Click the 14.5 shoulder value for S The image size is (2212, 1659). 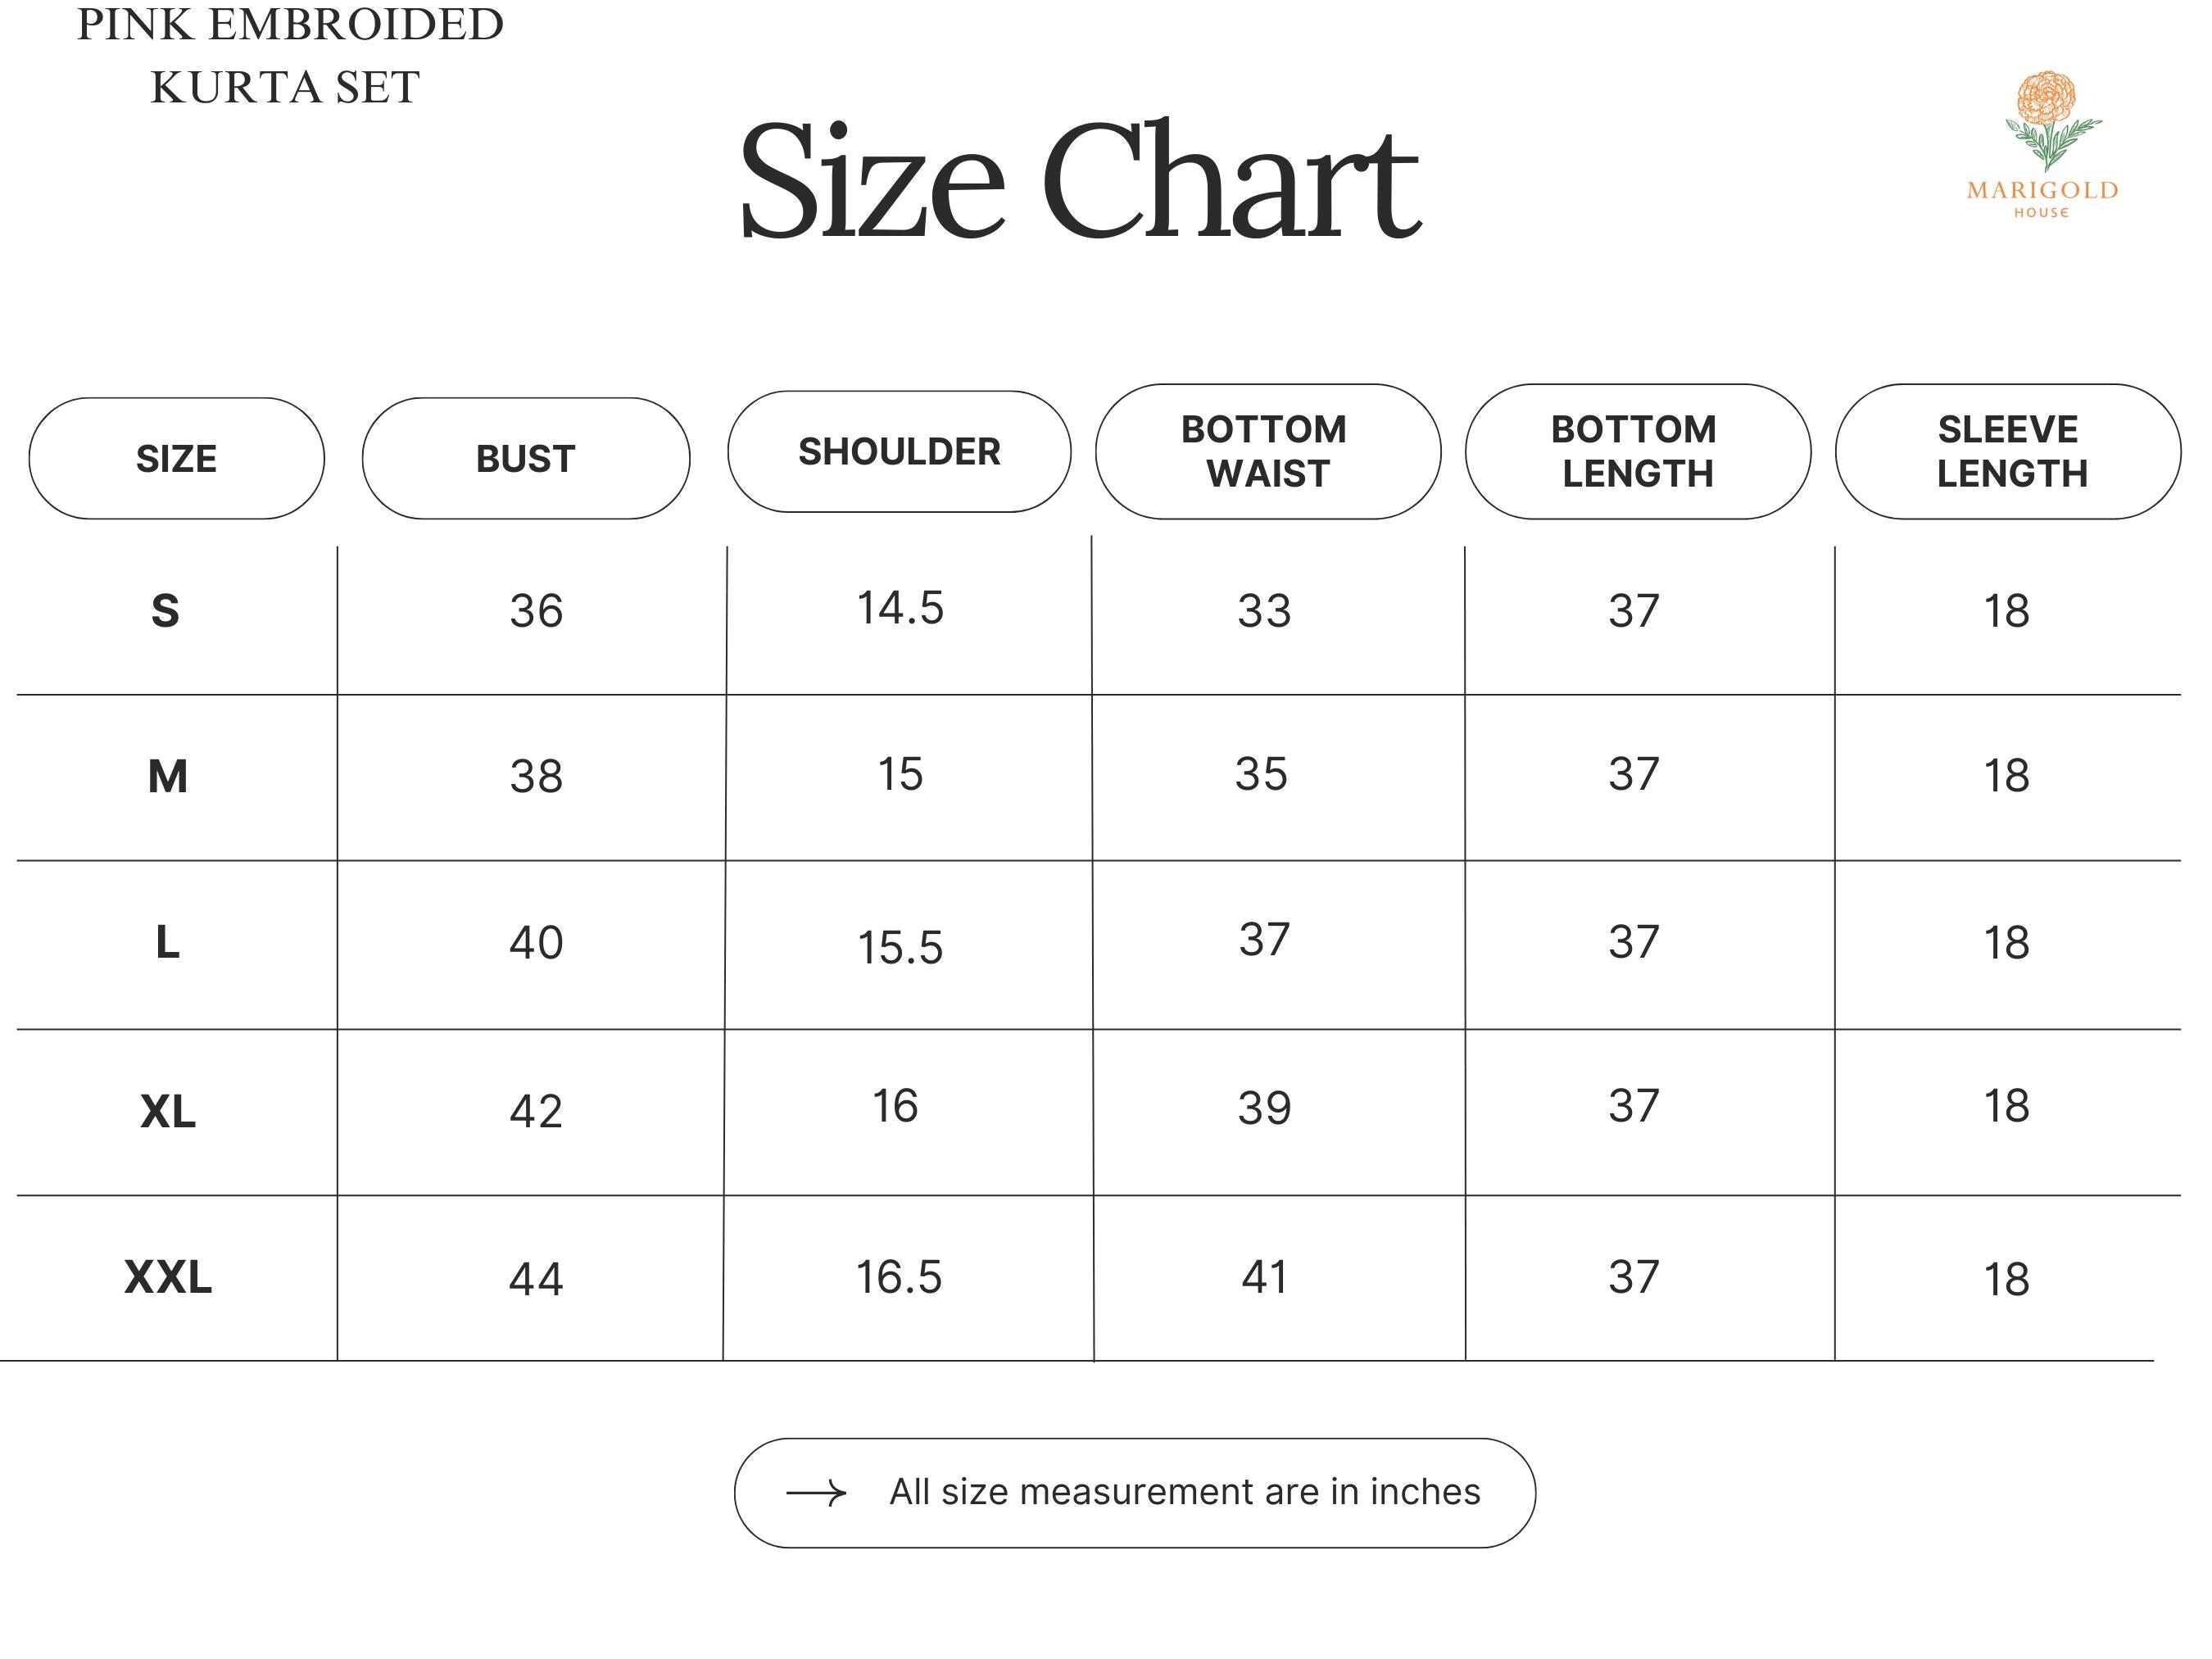(x=900, y=608)
